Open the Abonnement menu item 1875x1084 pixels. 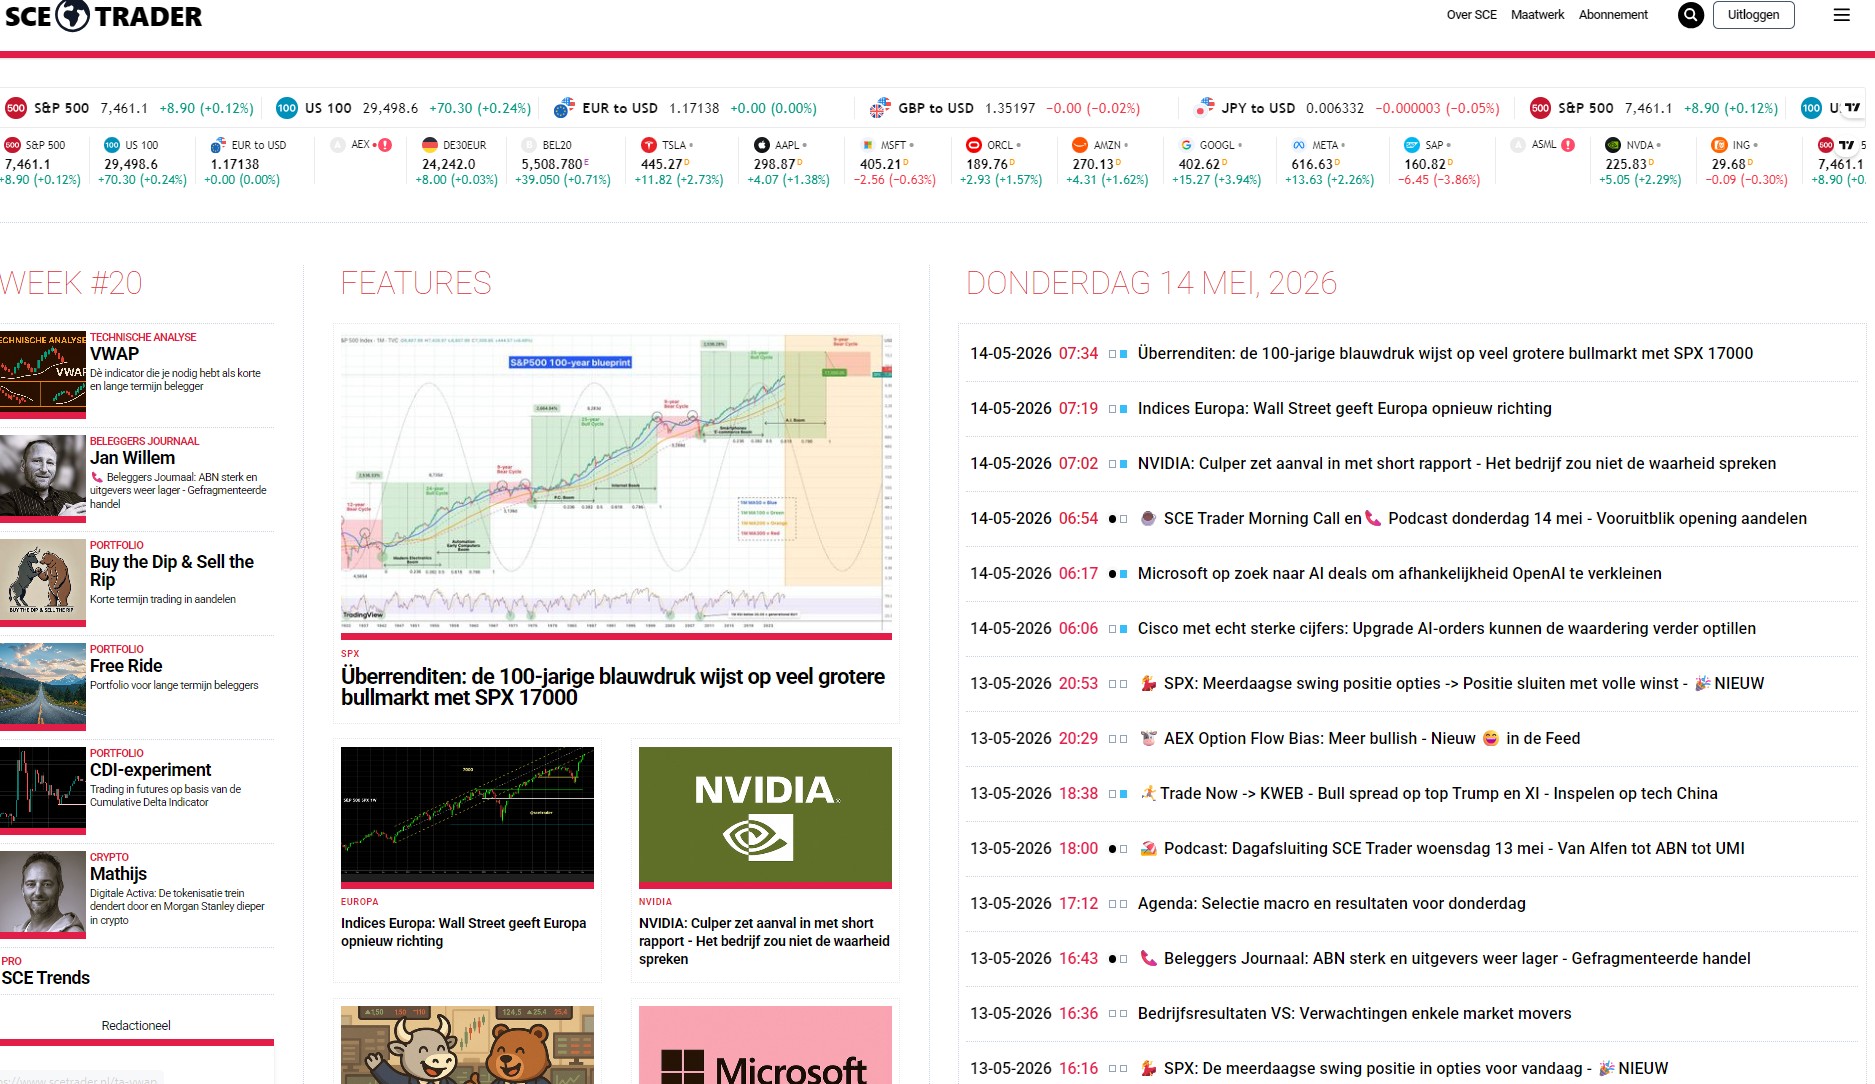tap(1613, 15)
